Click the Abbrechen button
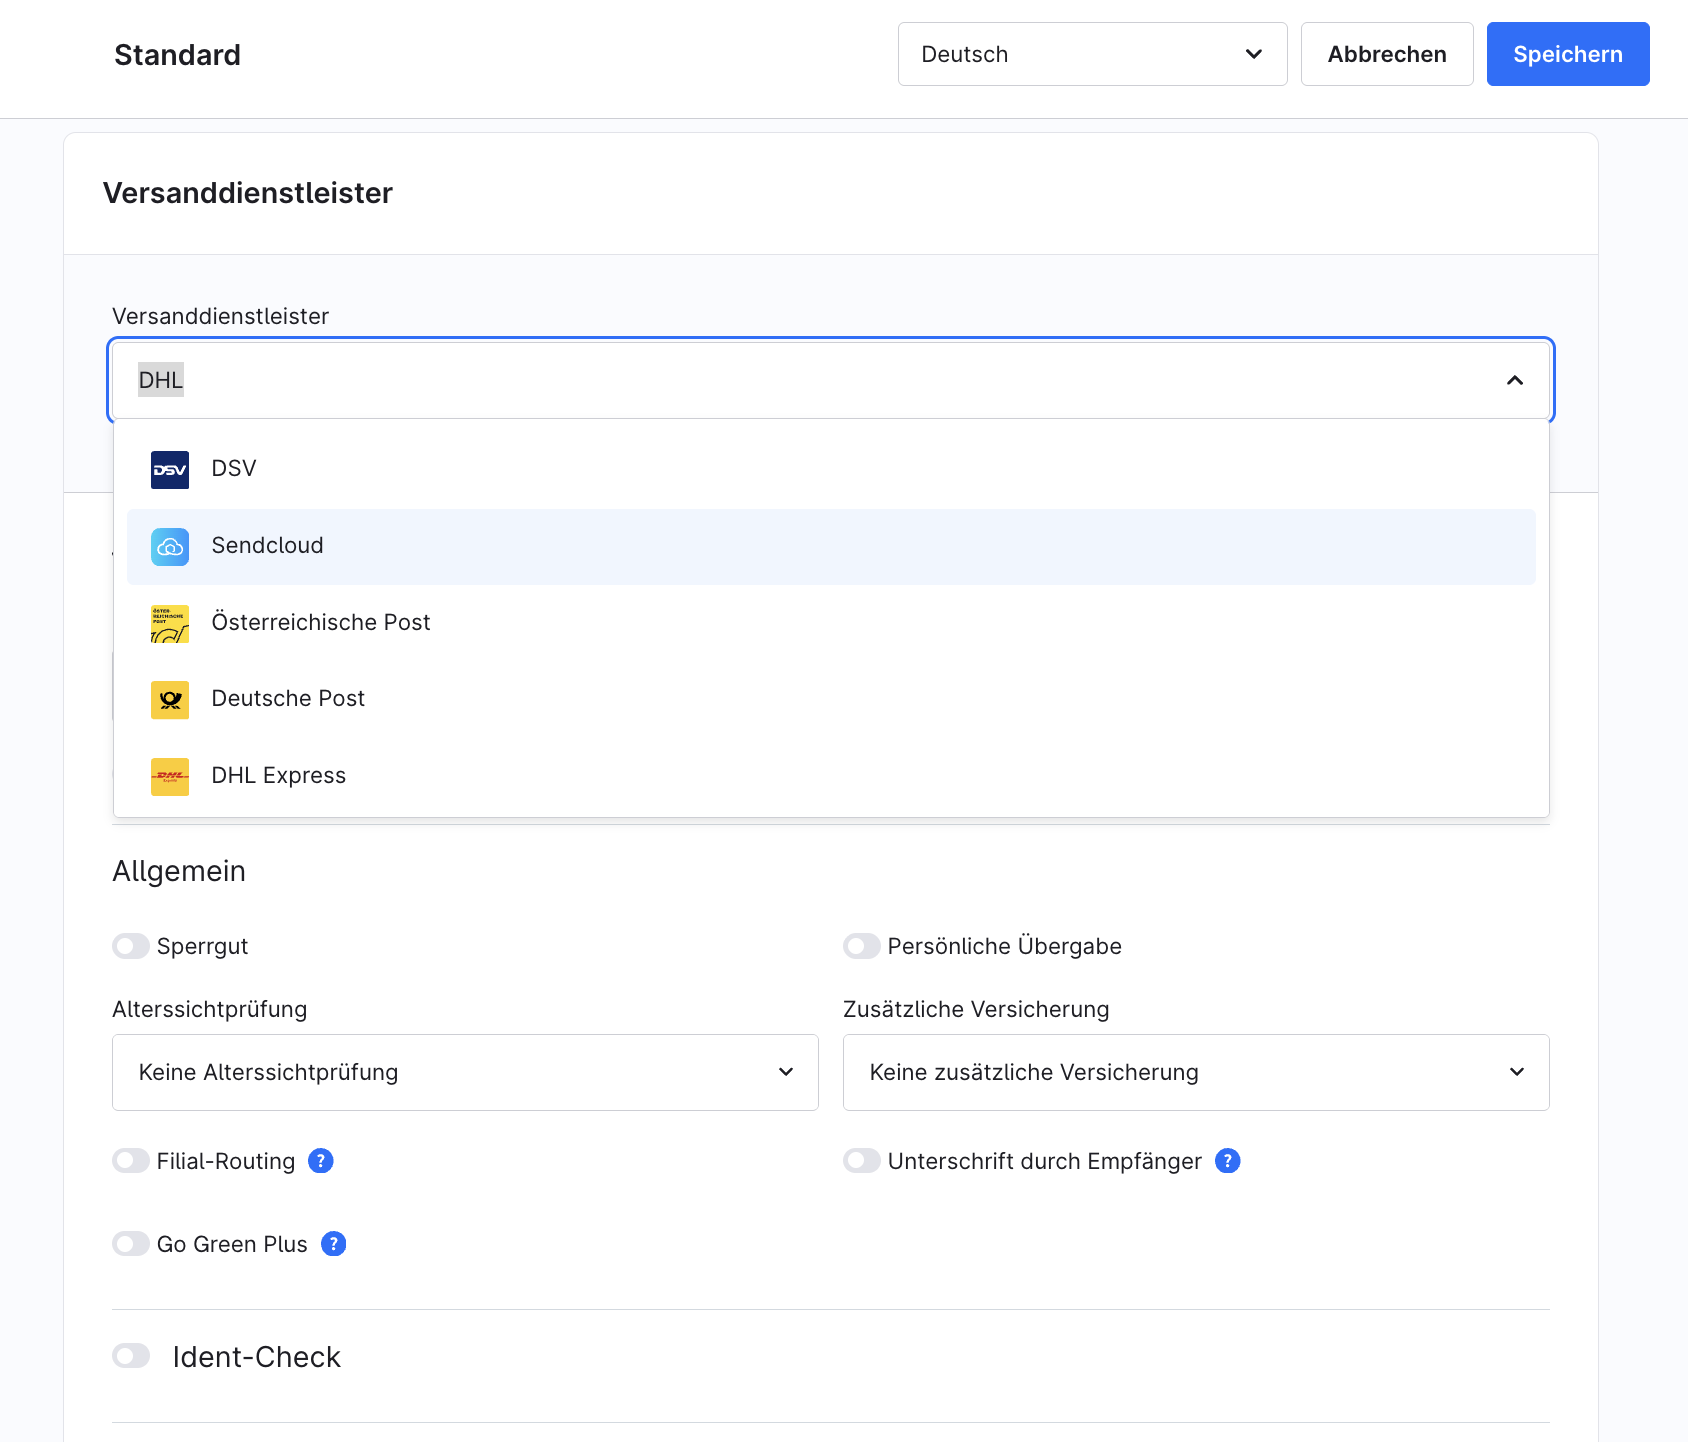1688x1442 pixels. (x=1386, y=54)
